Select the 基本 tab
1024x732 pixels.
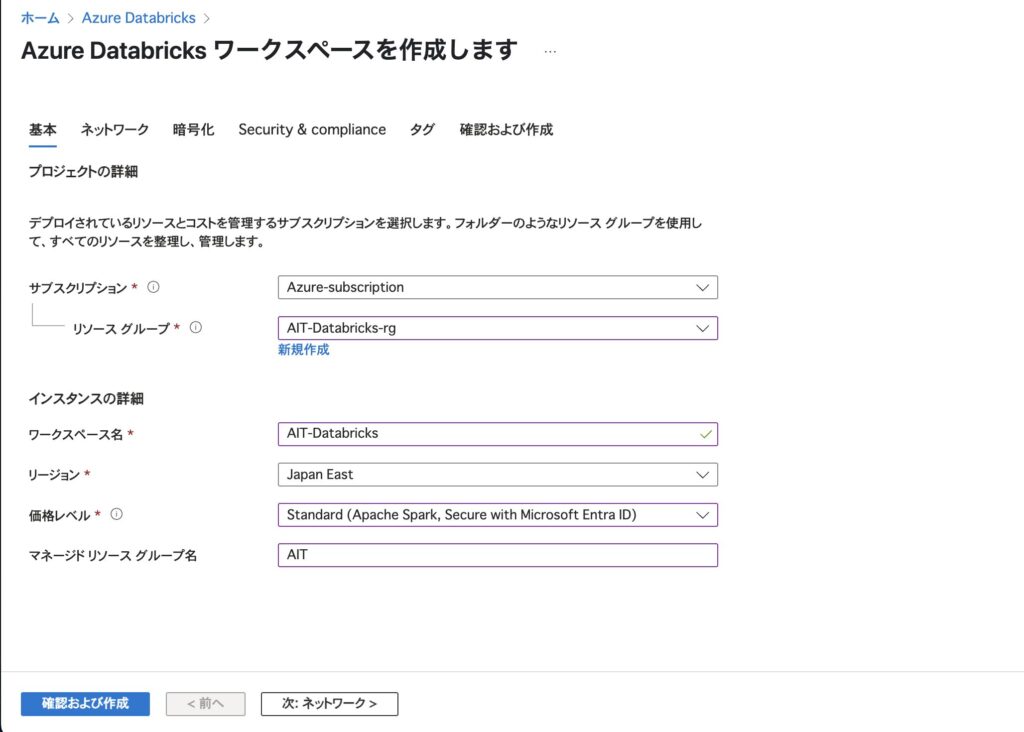pos(42,130)
